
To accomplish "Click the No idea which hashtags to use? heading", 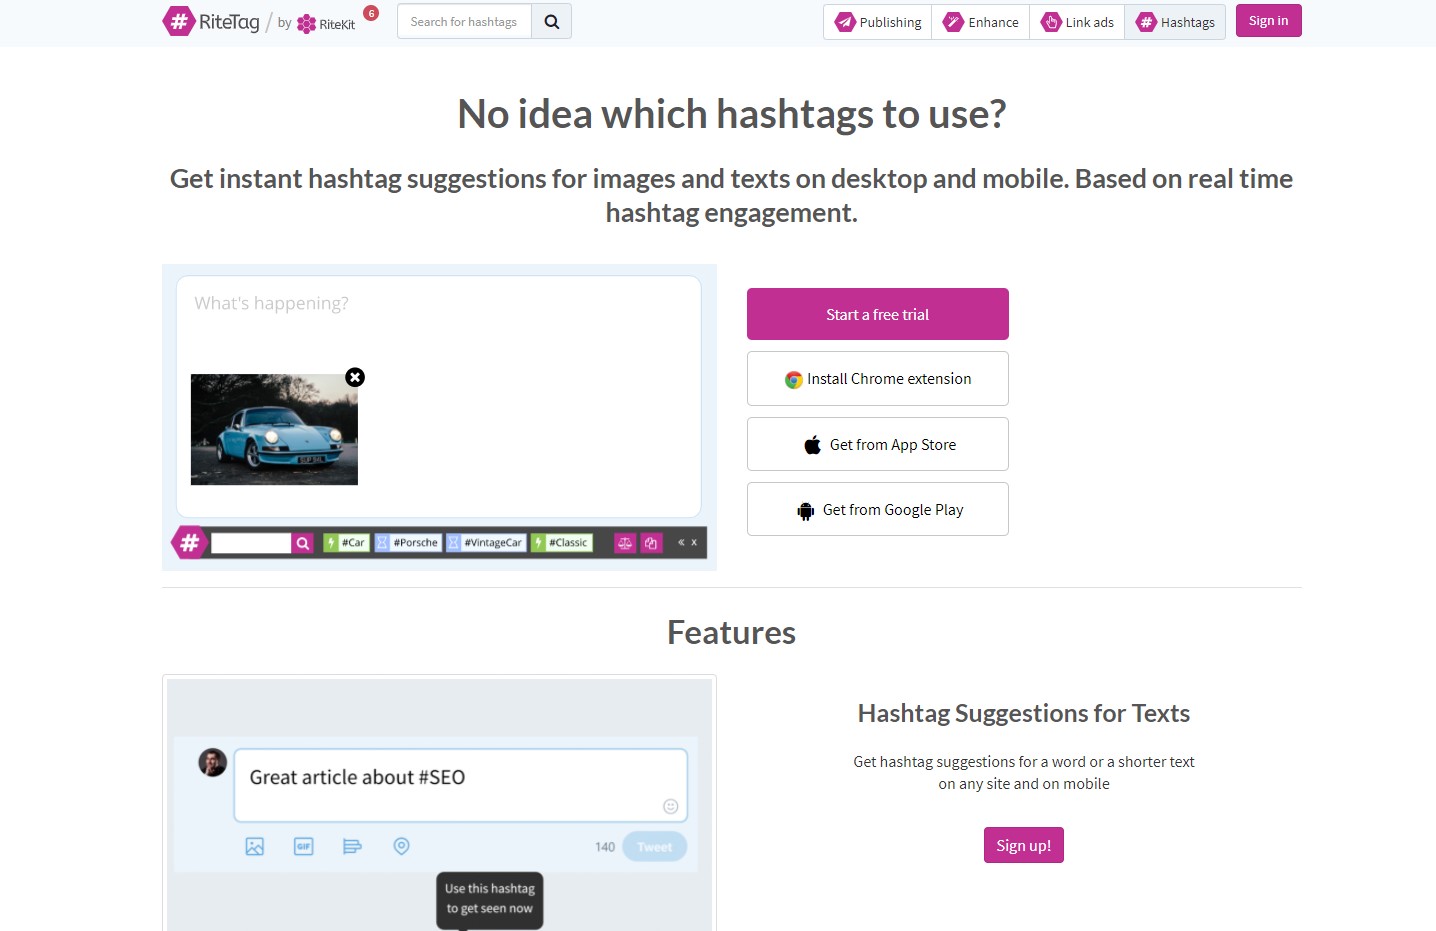I will click(x=731, y=114).
